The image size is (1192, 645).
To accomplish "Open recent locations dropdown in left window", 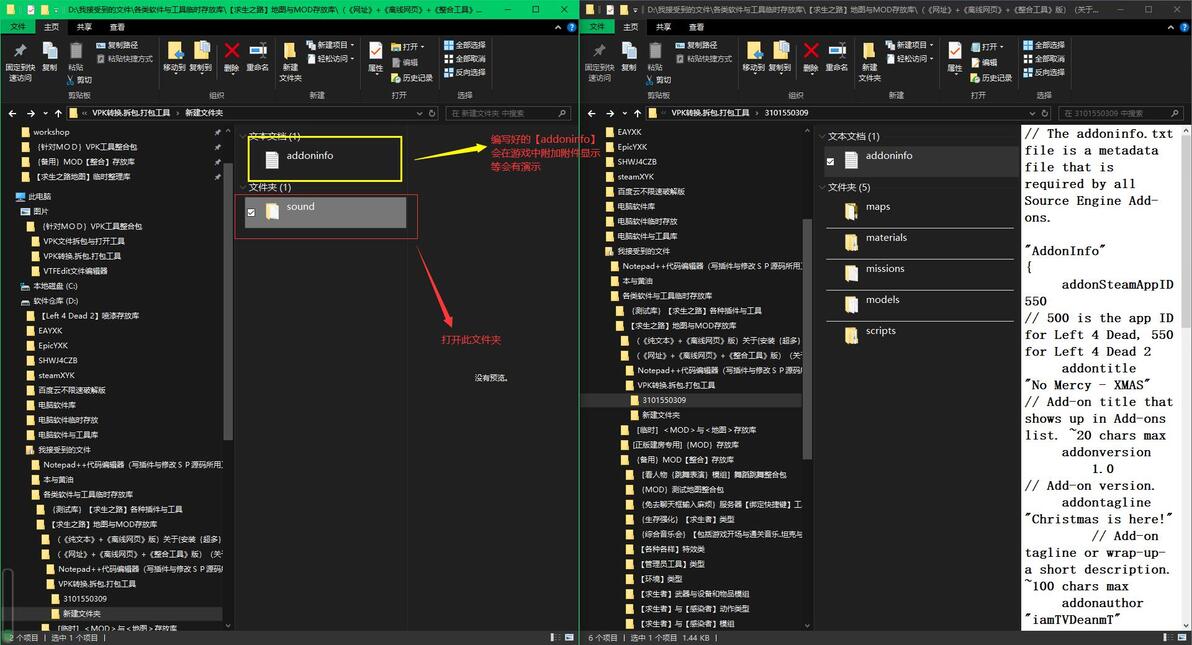I will point(46,113).
